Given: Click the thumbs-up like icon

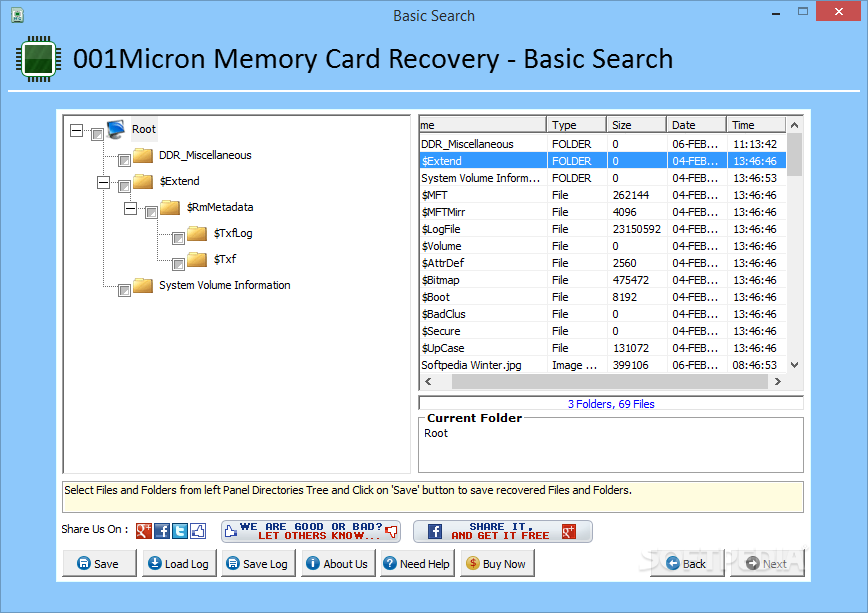Looking at the screenshot, I should (x=198, y=531).
